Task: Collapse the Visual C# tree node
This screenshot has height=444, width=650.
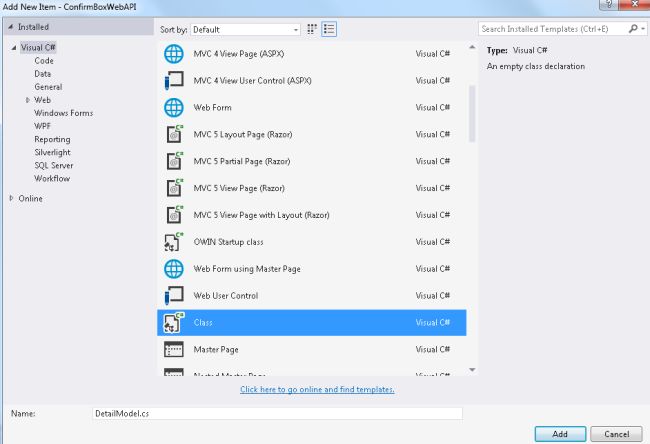Action: click(14, 48)
